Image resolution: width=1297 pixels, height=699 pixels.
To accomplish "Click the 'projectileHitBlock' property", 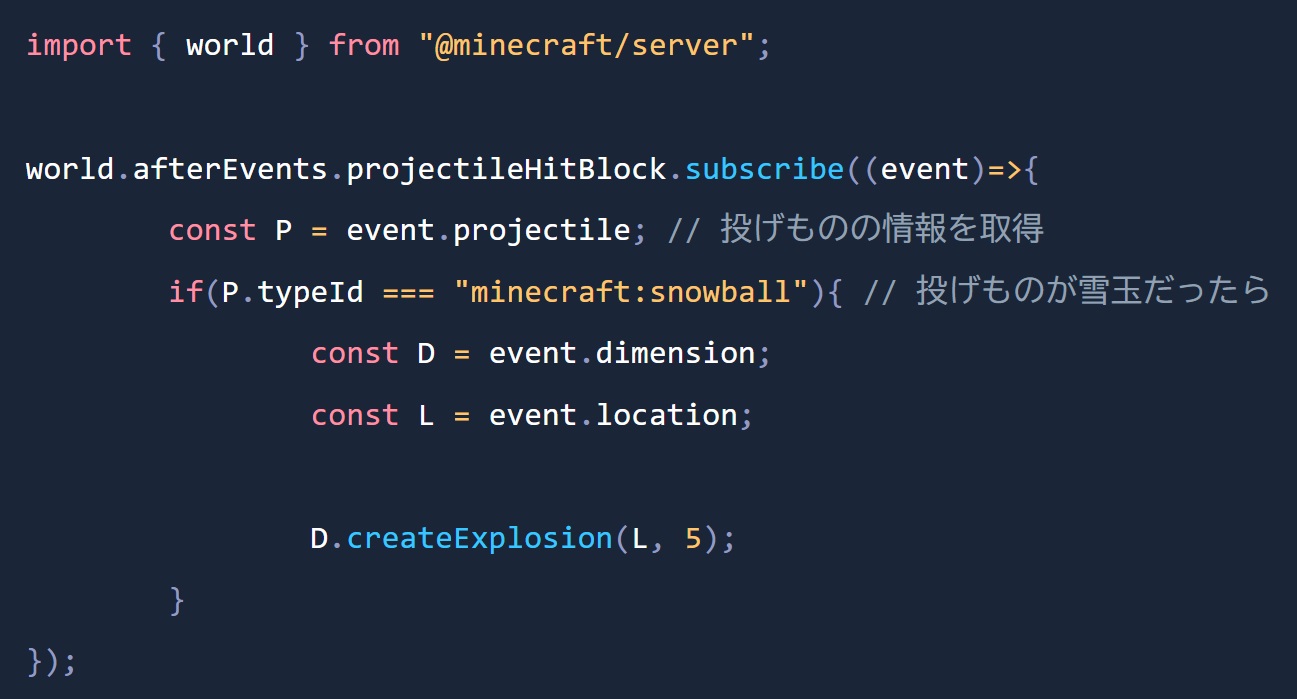I will [507, 169].
